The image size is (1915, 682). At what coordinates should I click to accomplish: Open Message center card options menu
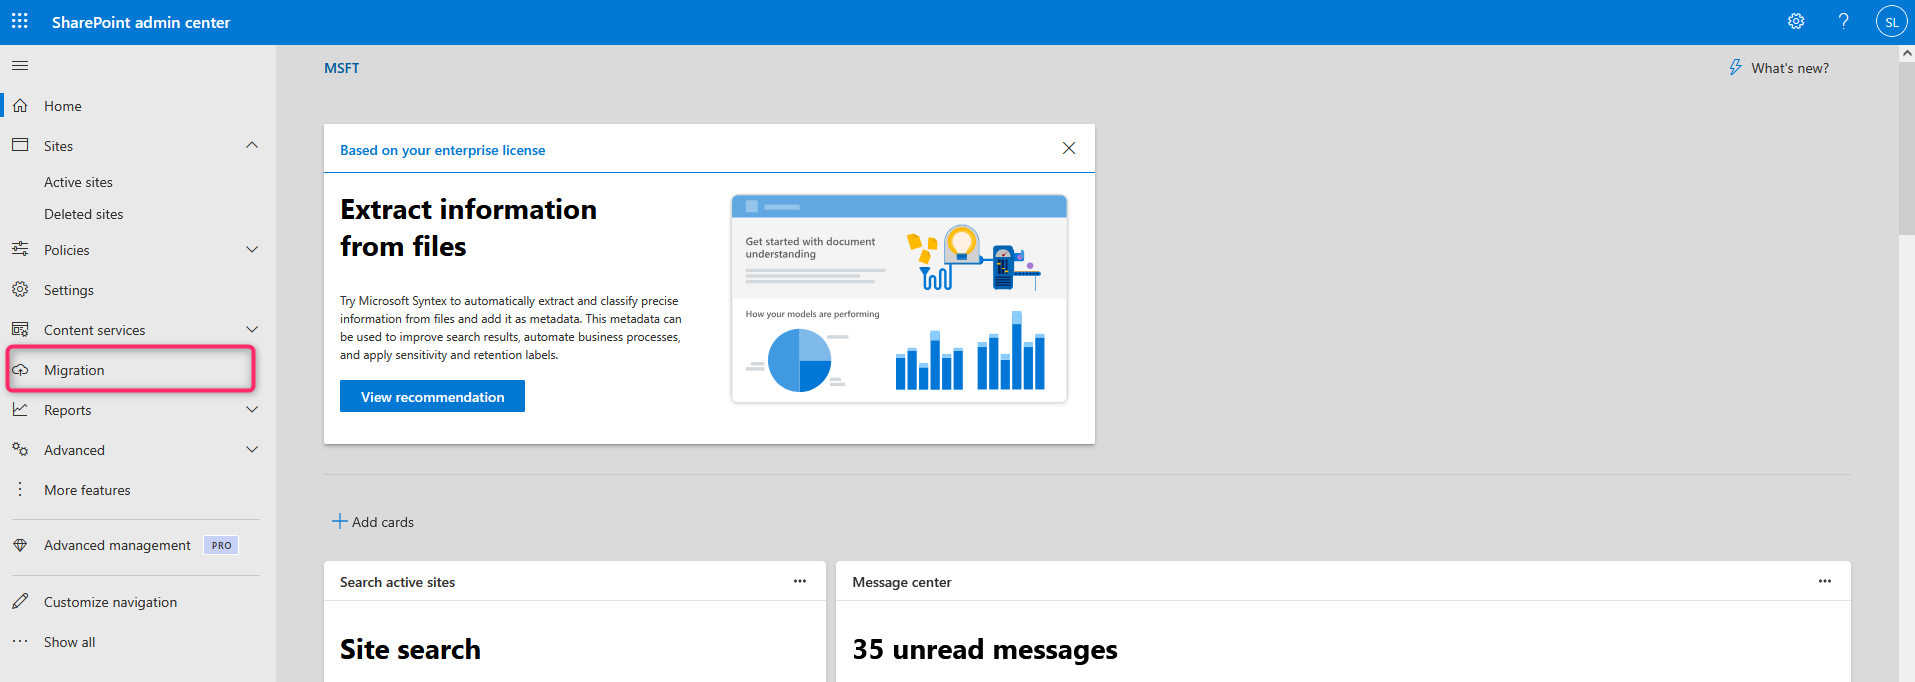[x=1825, y=581]
